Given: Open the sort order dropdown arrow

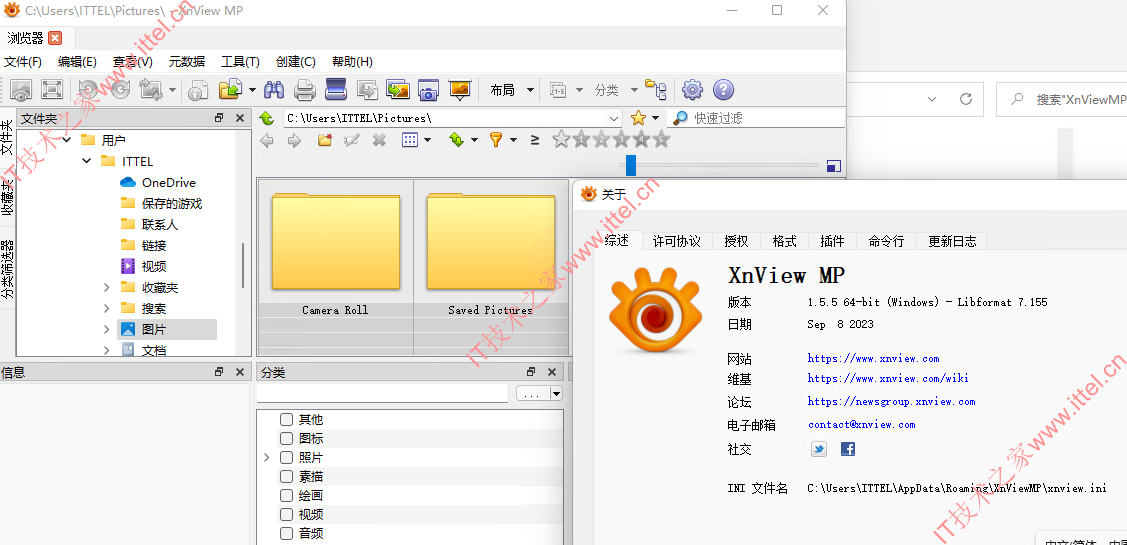Looking at the screenshot, I should [x=474, y=140].
